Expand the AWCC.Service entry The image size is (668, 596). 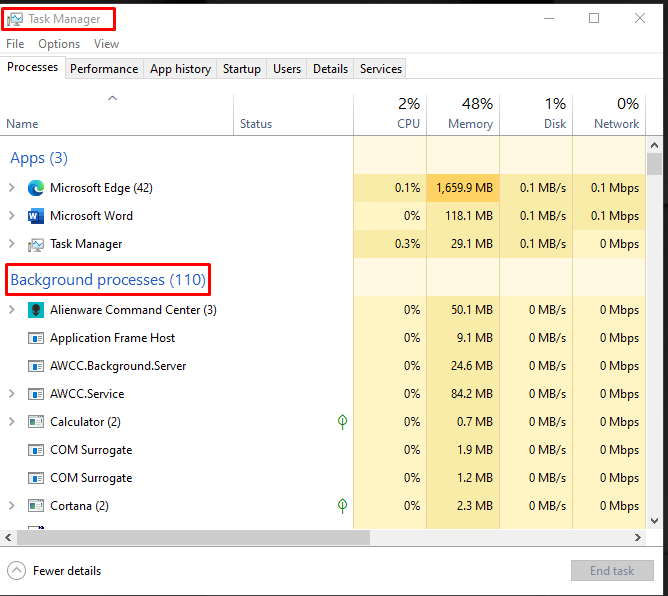coord(12,394)
